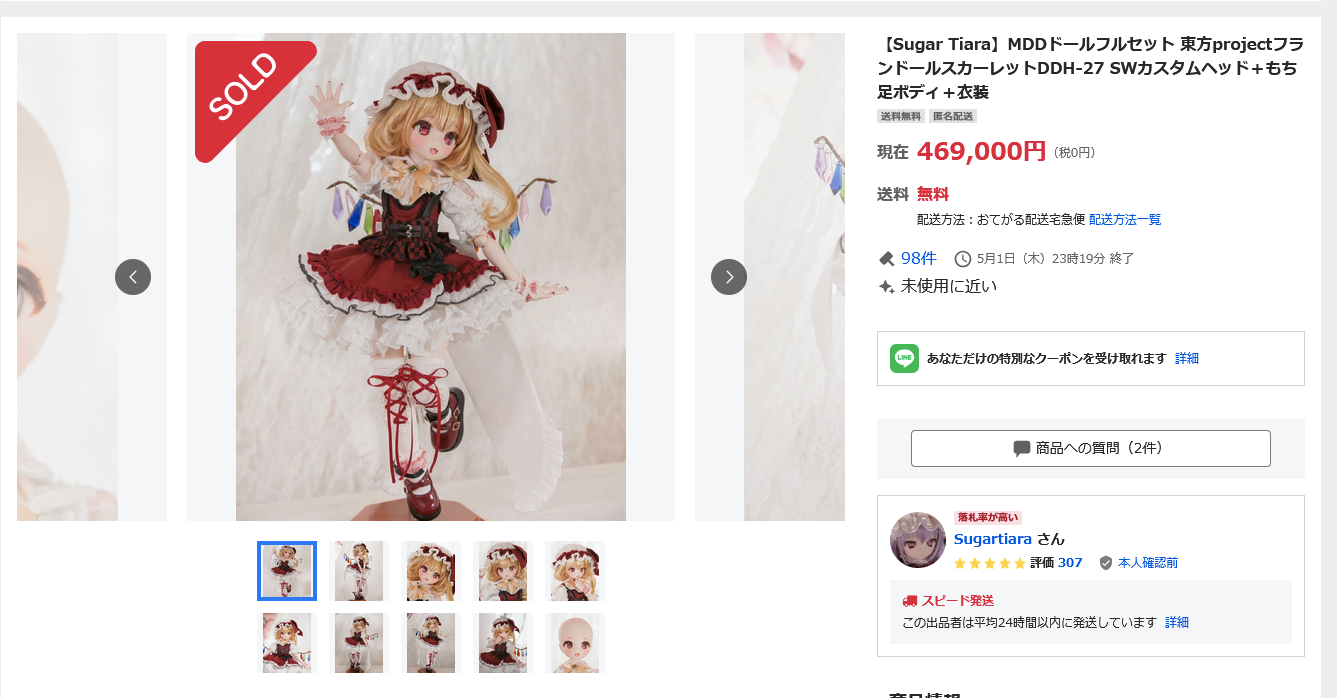Open the 商品への質問（2件） button
The height and width of the screenshot is (698, 1337).
[1091, 448]
